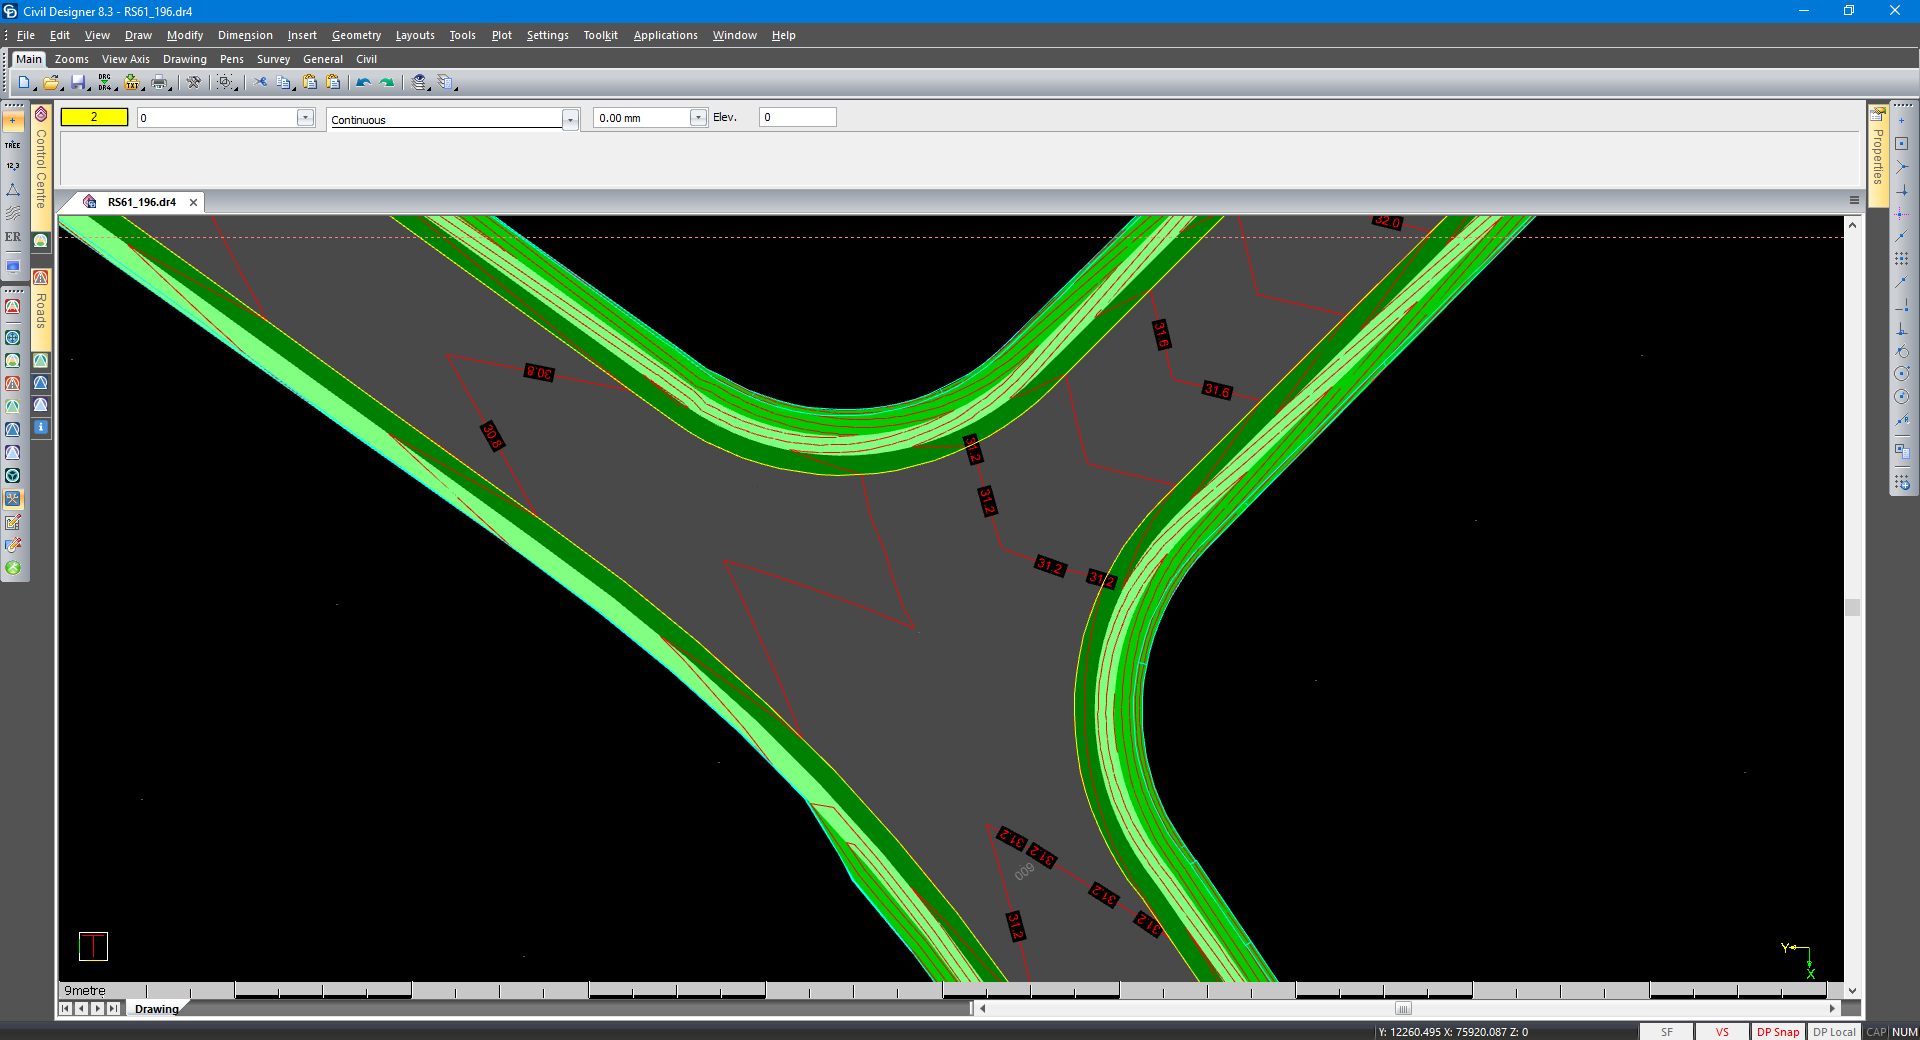This screenshot has width=1920, height=1040.
Task: Click the Redo green arrow icon
Action: coord(387,83)
